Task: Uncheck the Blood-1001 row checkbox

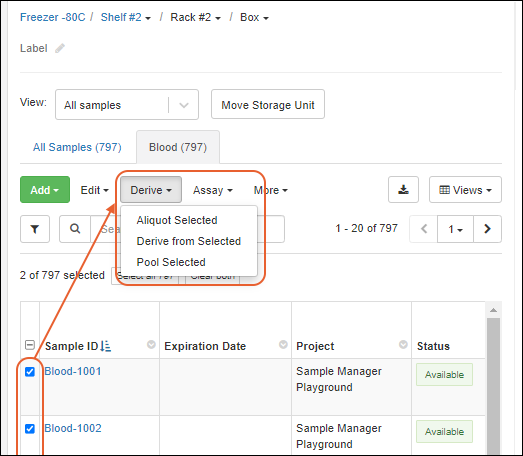Action: [30, 372]
